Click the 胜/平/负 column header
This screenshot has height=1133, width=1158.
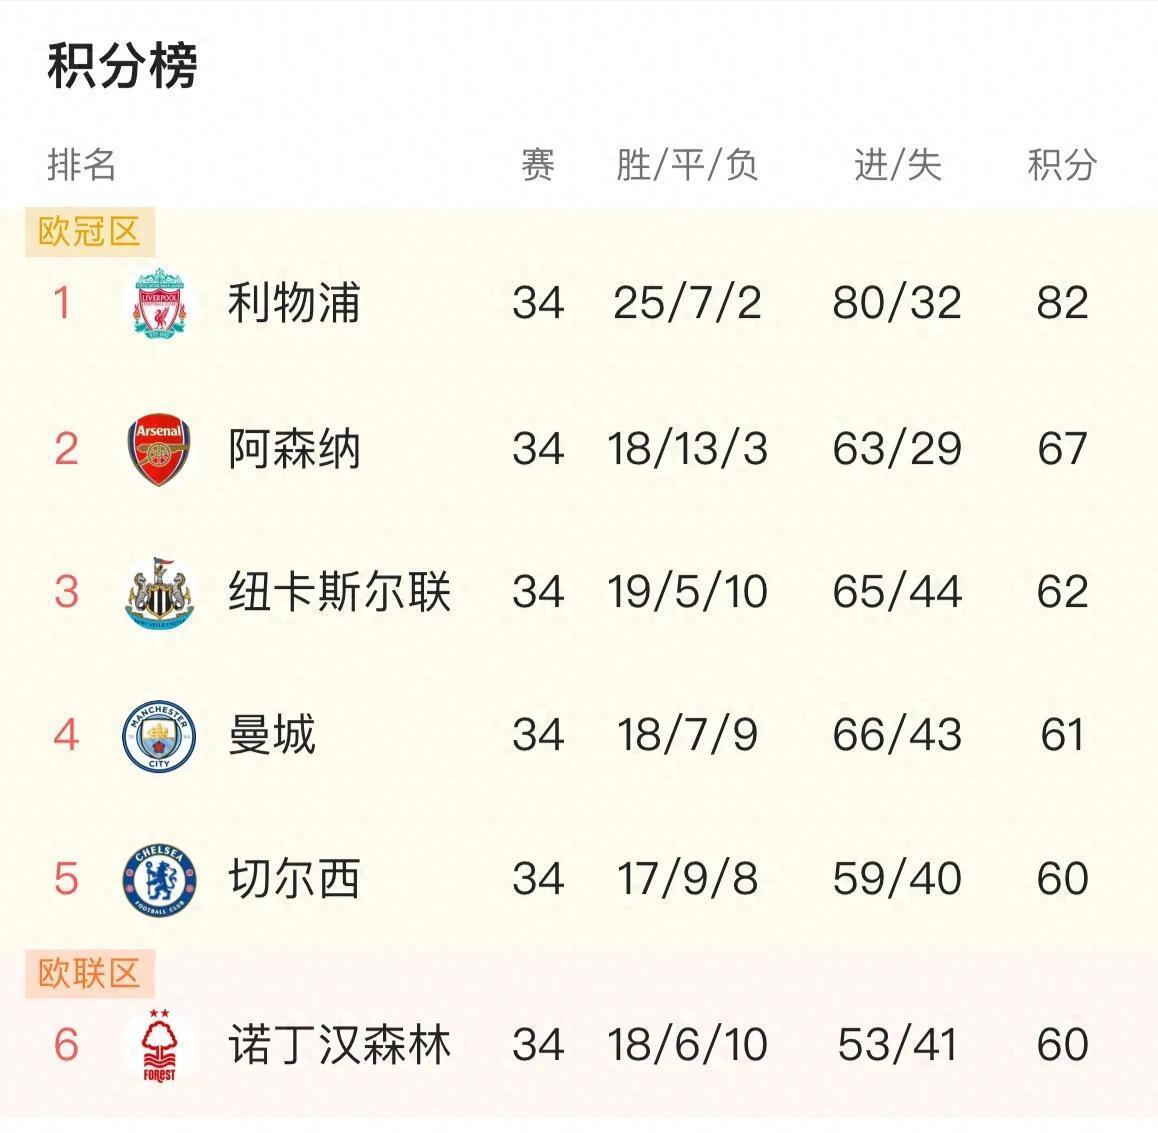pyautogui.click(x=687, y=165)
